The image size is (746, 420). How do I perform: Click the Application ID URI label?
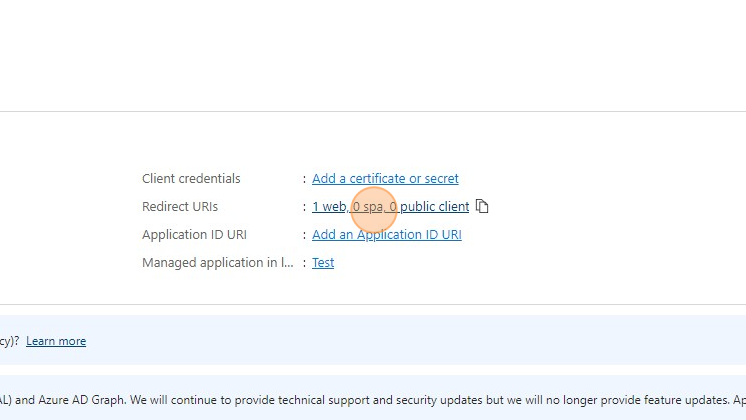(x=194, y=235)
